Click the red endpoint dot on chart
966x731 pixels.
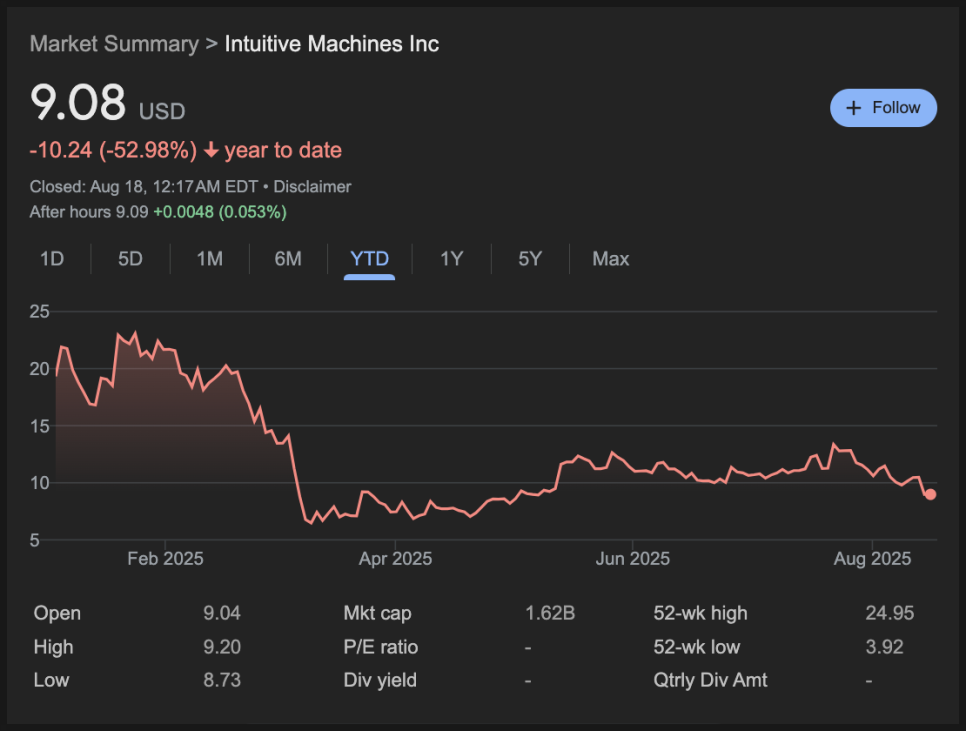(930, 494)
